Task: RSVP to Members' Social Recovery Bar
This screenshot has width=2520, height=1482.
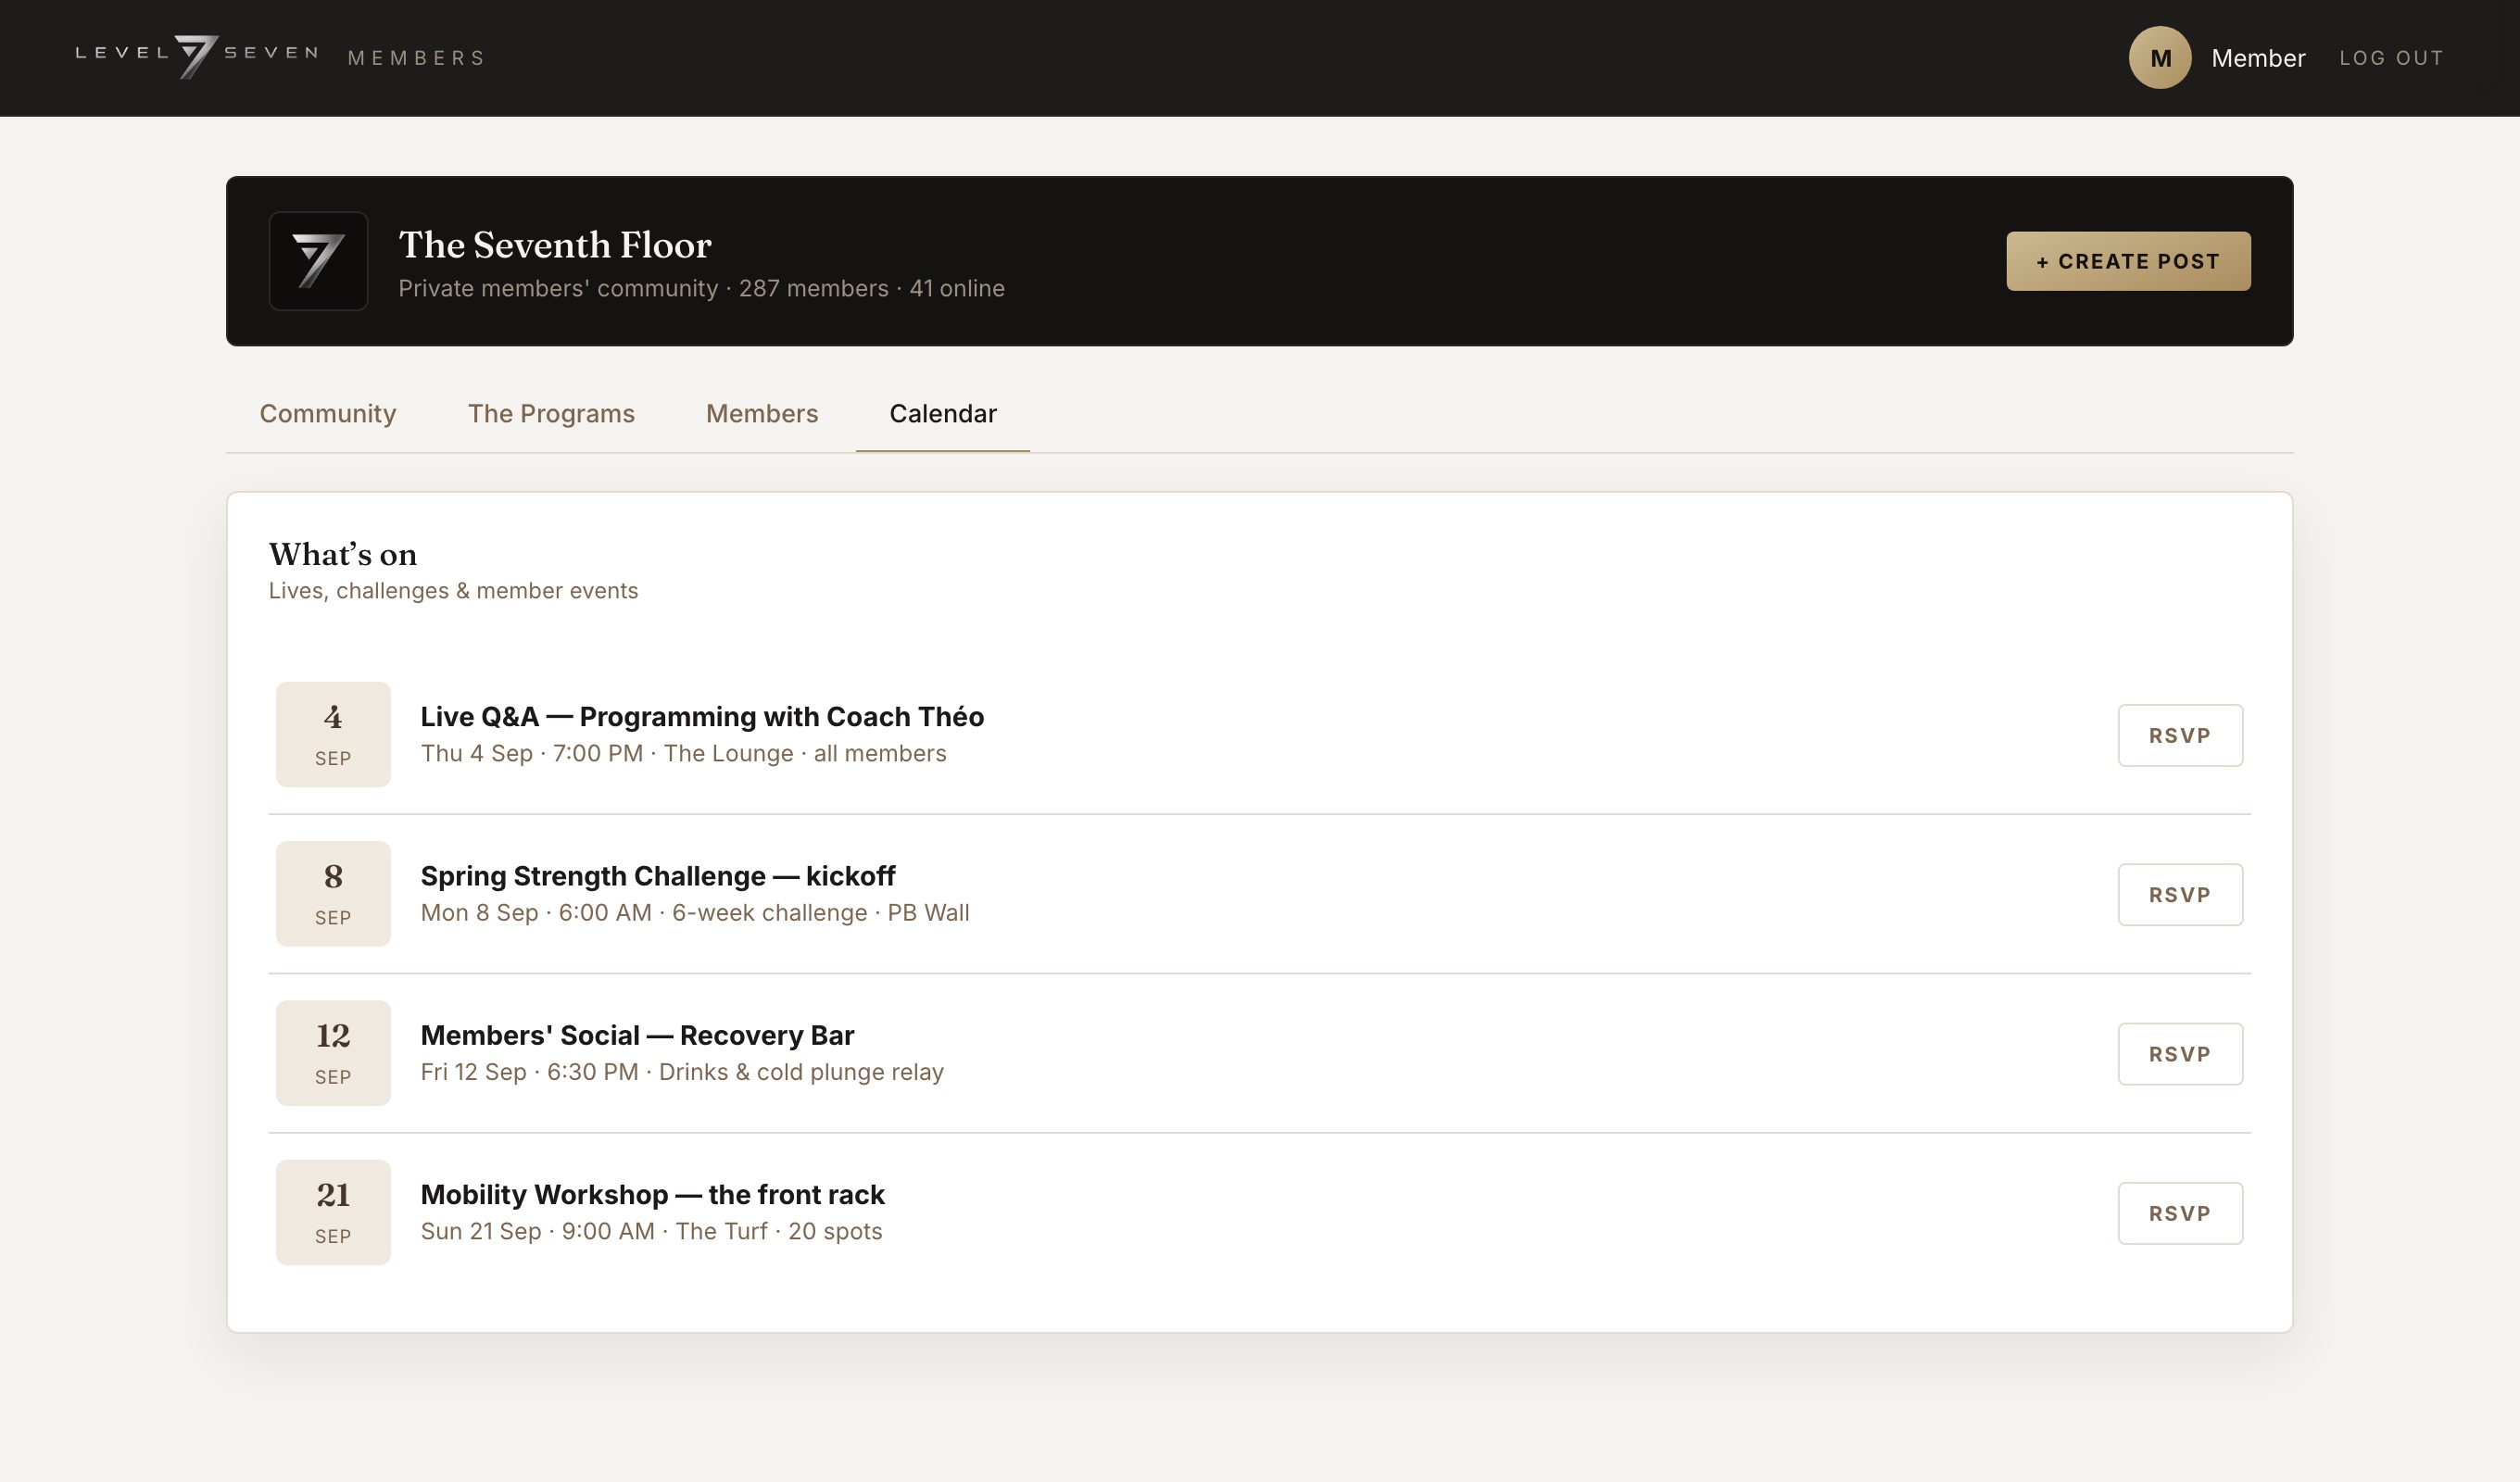Action: [x=2180, y=1054]
